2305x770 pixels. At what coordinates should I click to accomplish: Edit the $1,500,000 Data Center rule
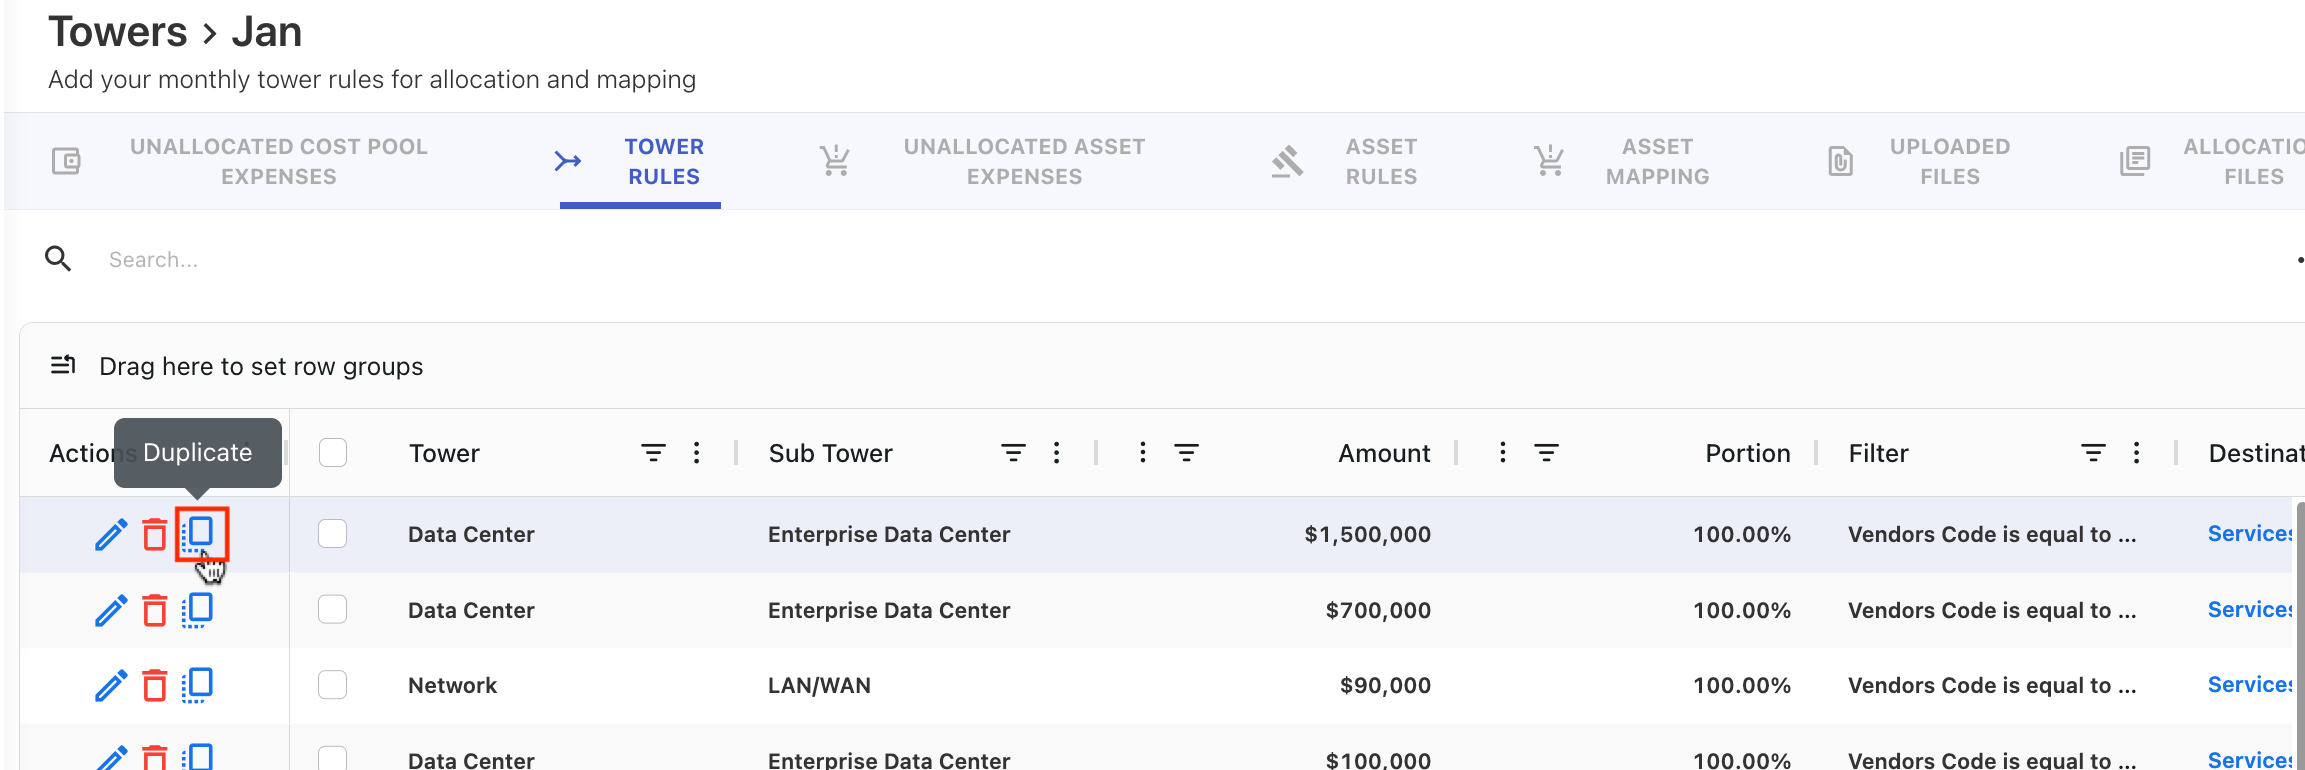pos(111,534)
